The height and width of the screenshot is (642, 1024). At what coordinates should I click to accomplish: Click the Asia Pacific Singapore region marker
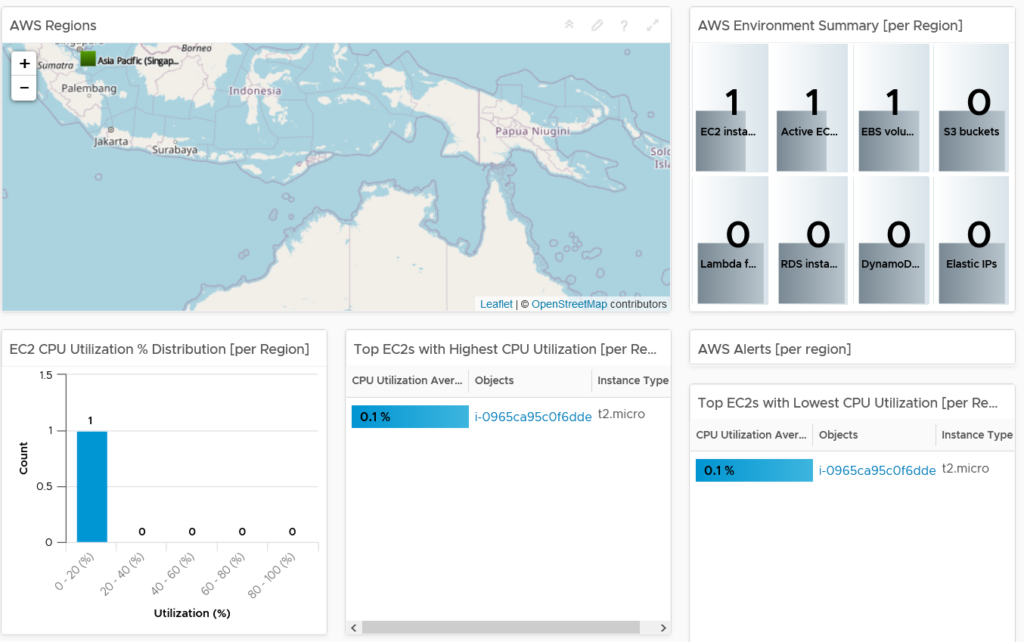[x=88, y=59]
